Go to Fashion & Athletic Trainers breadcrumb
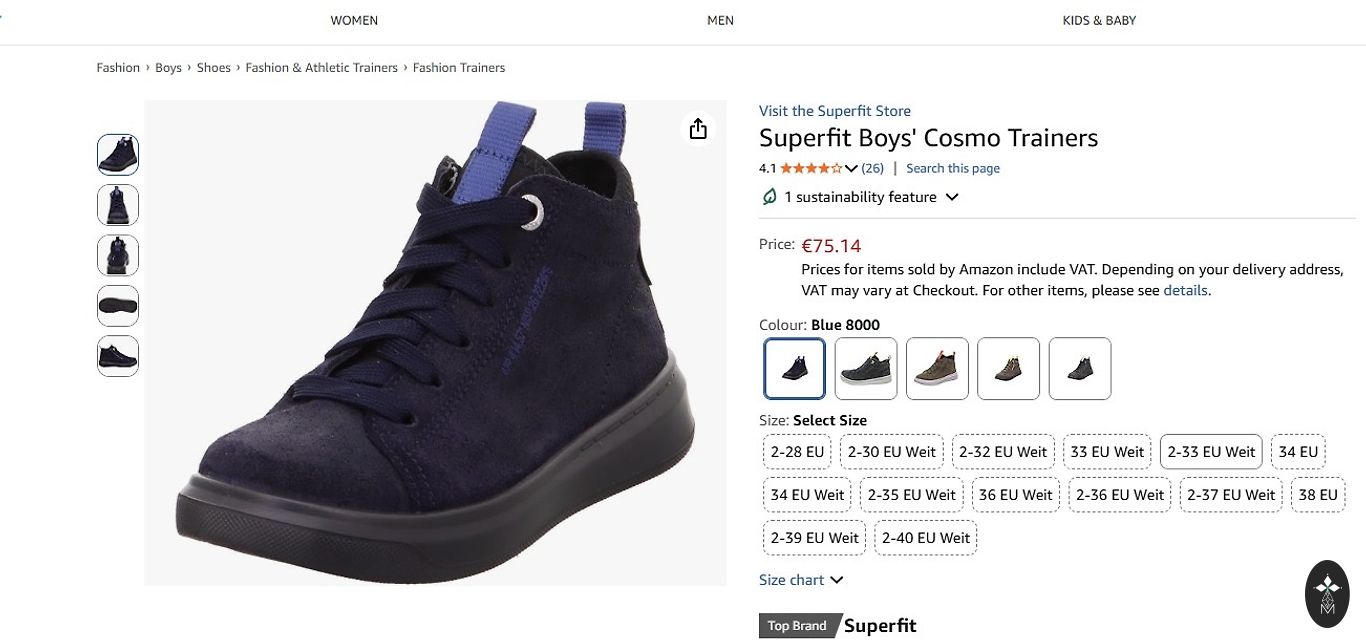The image size is (1366, 644). click(321, 68)
